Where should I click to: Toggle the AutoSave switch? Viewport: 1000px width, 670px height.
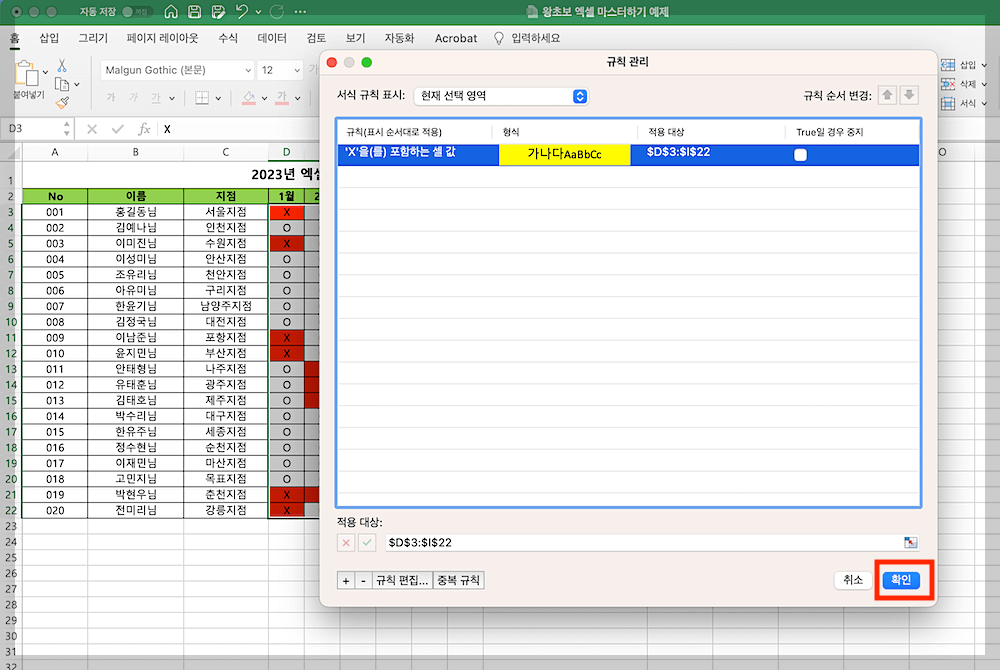(x=136, y=11)
